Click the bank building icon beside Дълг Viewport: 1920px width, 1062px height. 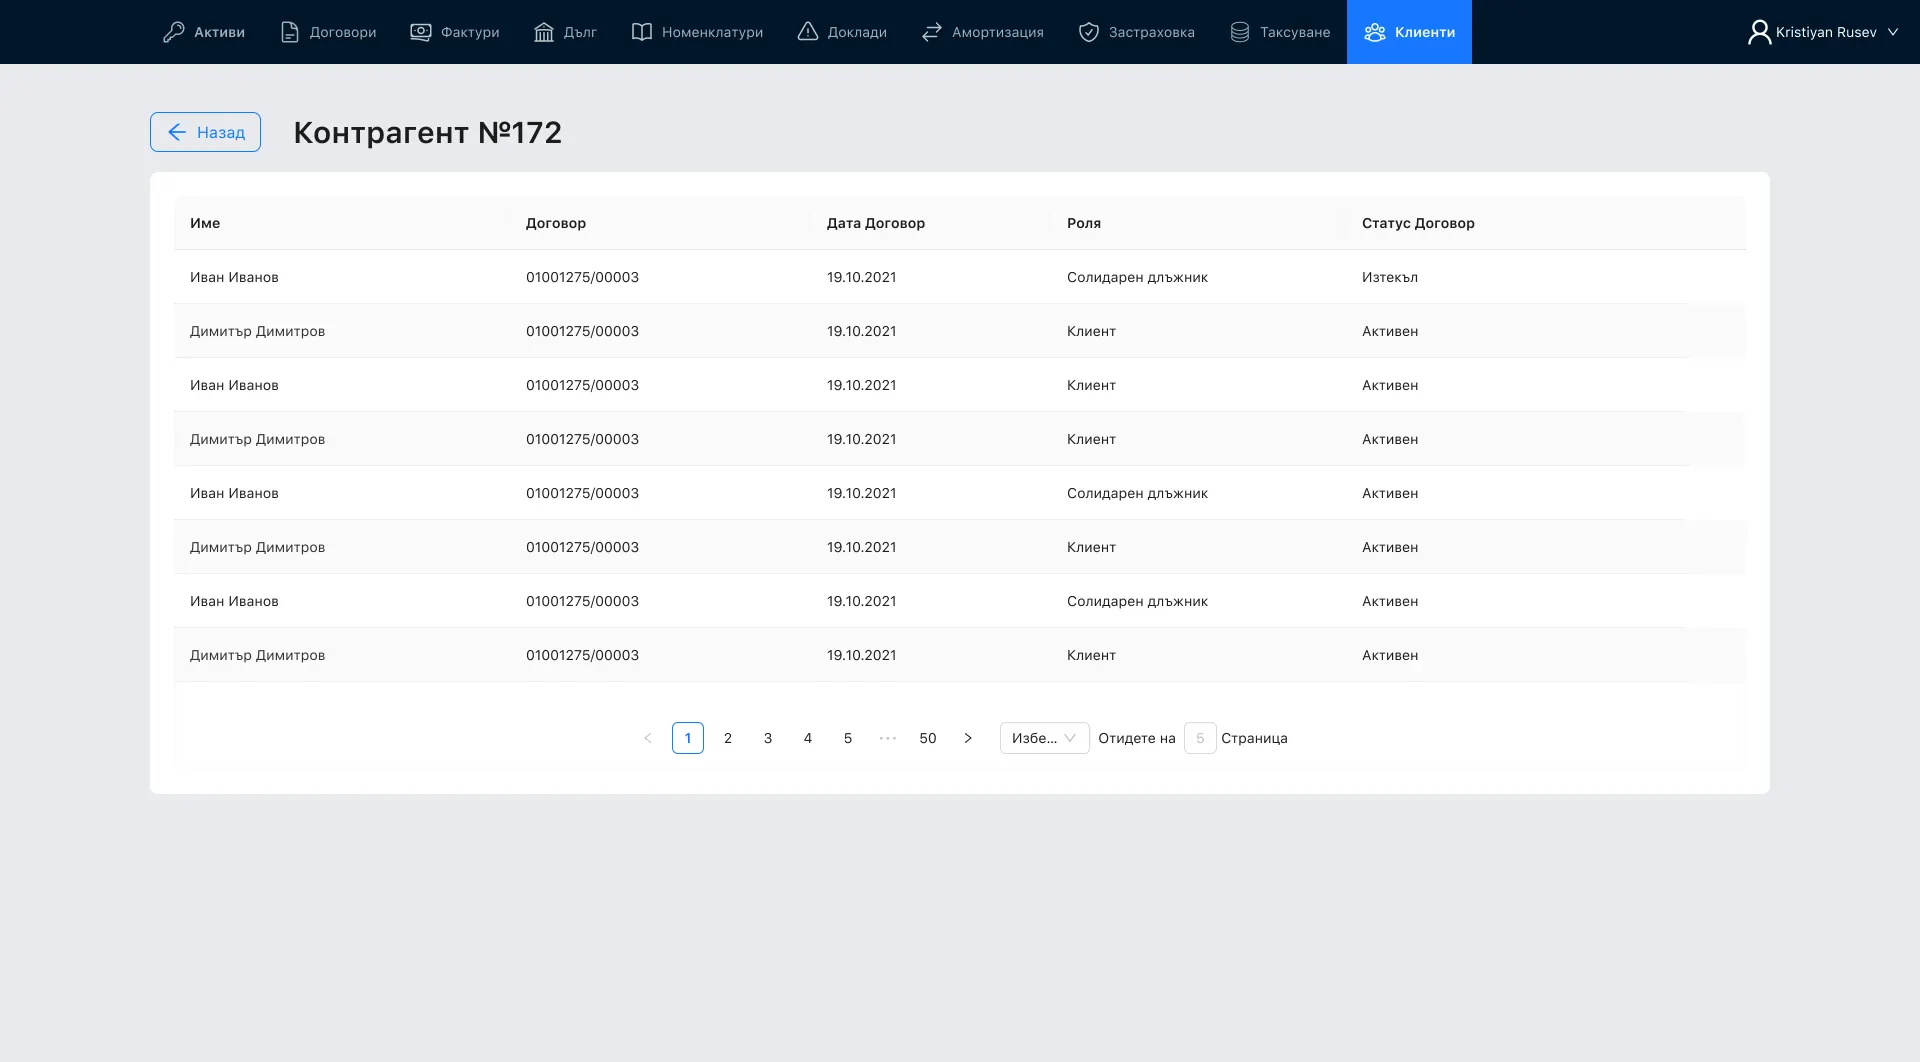point(544,32)
